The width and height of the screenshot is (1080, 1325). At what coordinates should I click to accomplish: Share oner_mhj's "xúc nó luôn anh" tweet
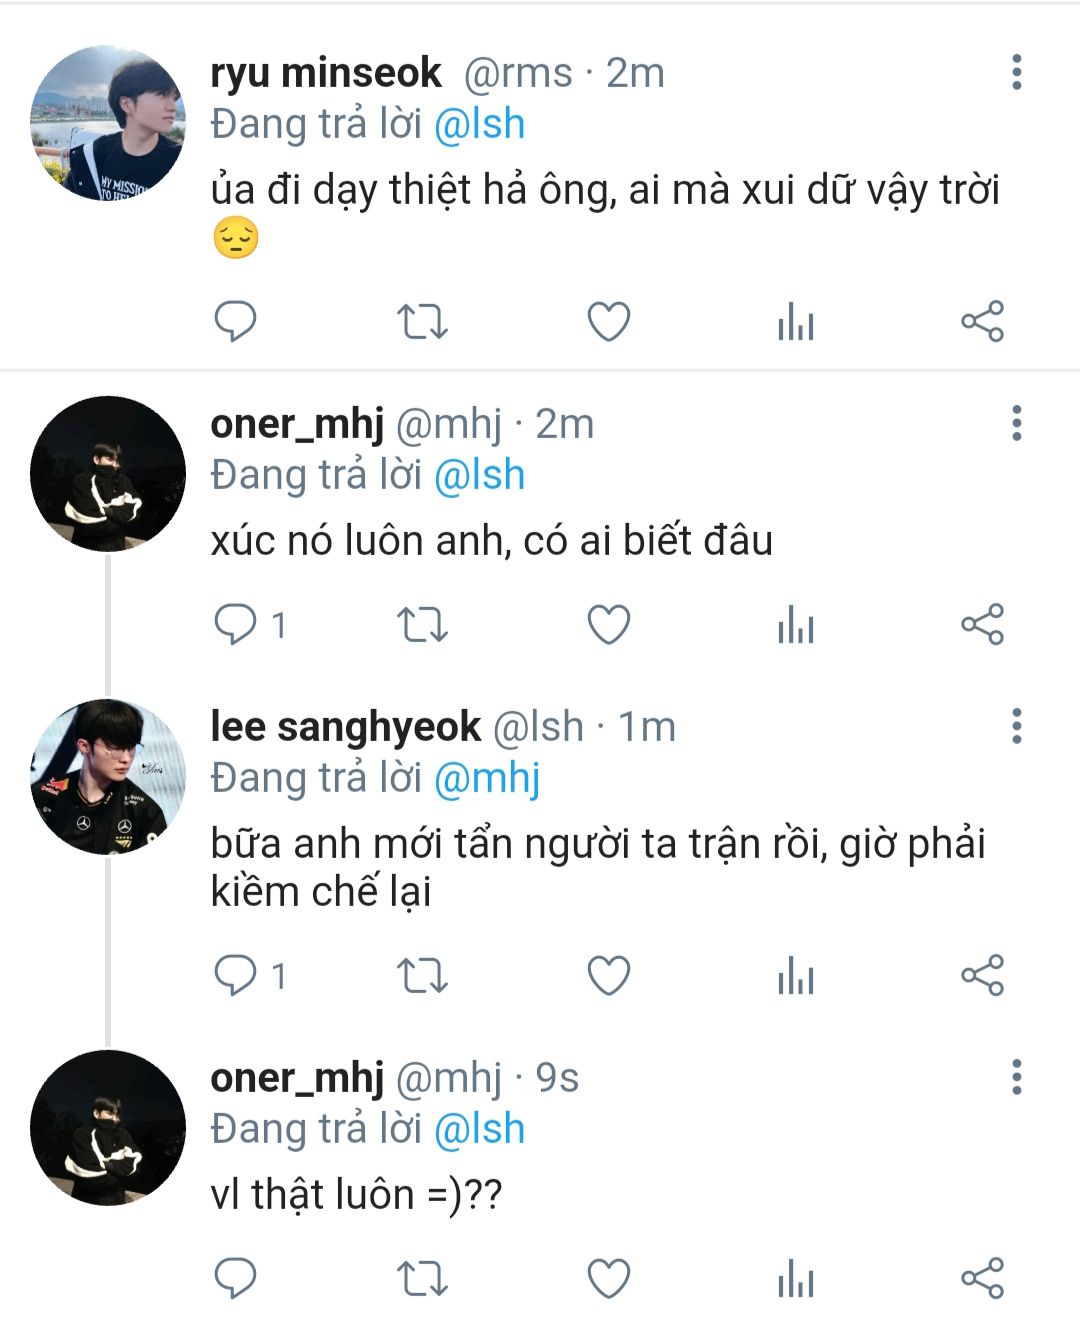pos(982,625)
